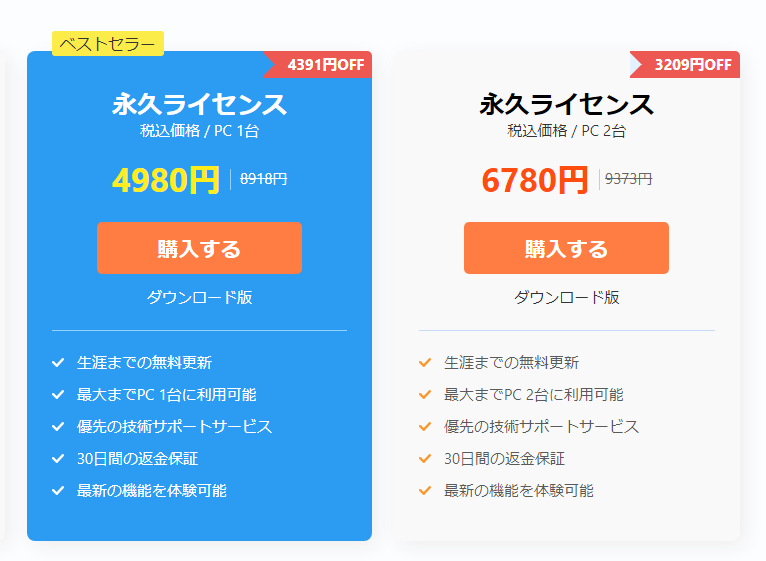The height and width of the screenshot is (561, 766).
Task: Click white checkmark beside 最大までPC 1台に利用可能
Action: 58,395
